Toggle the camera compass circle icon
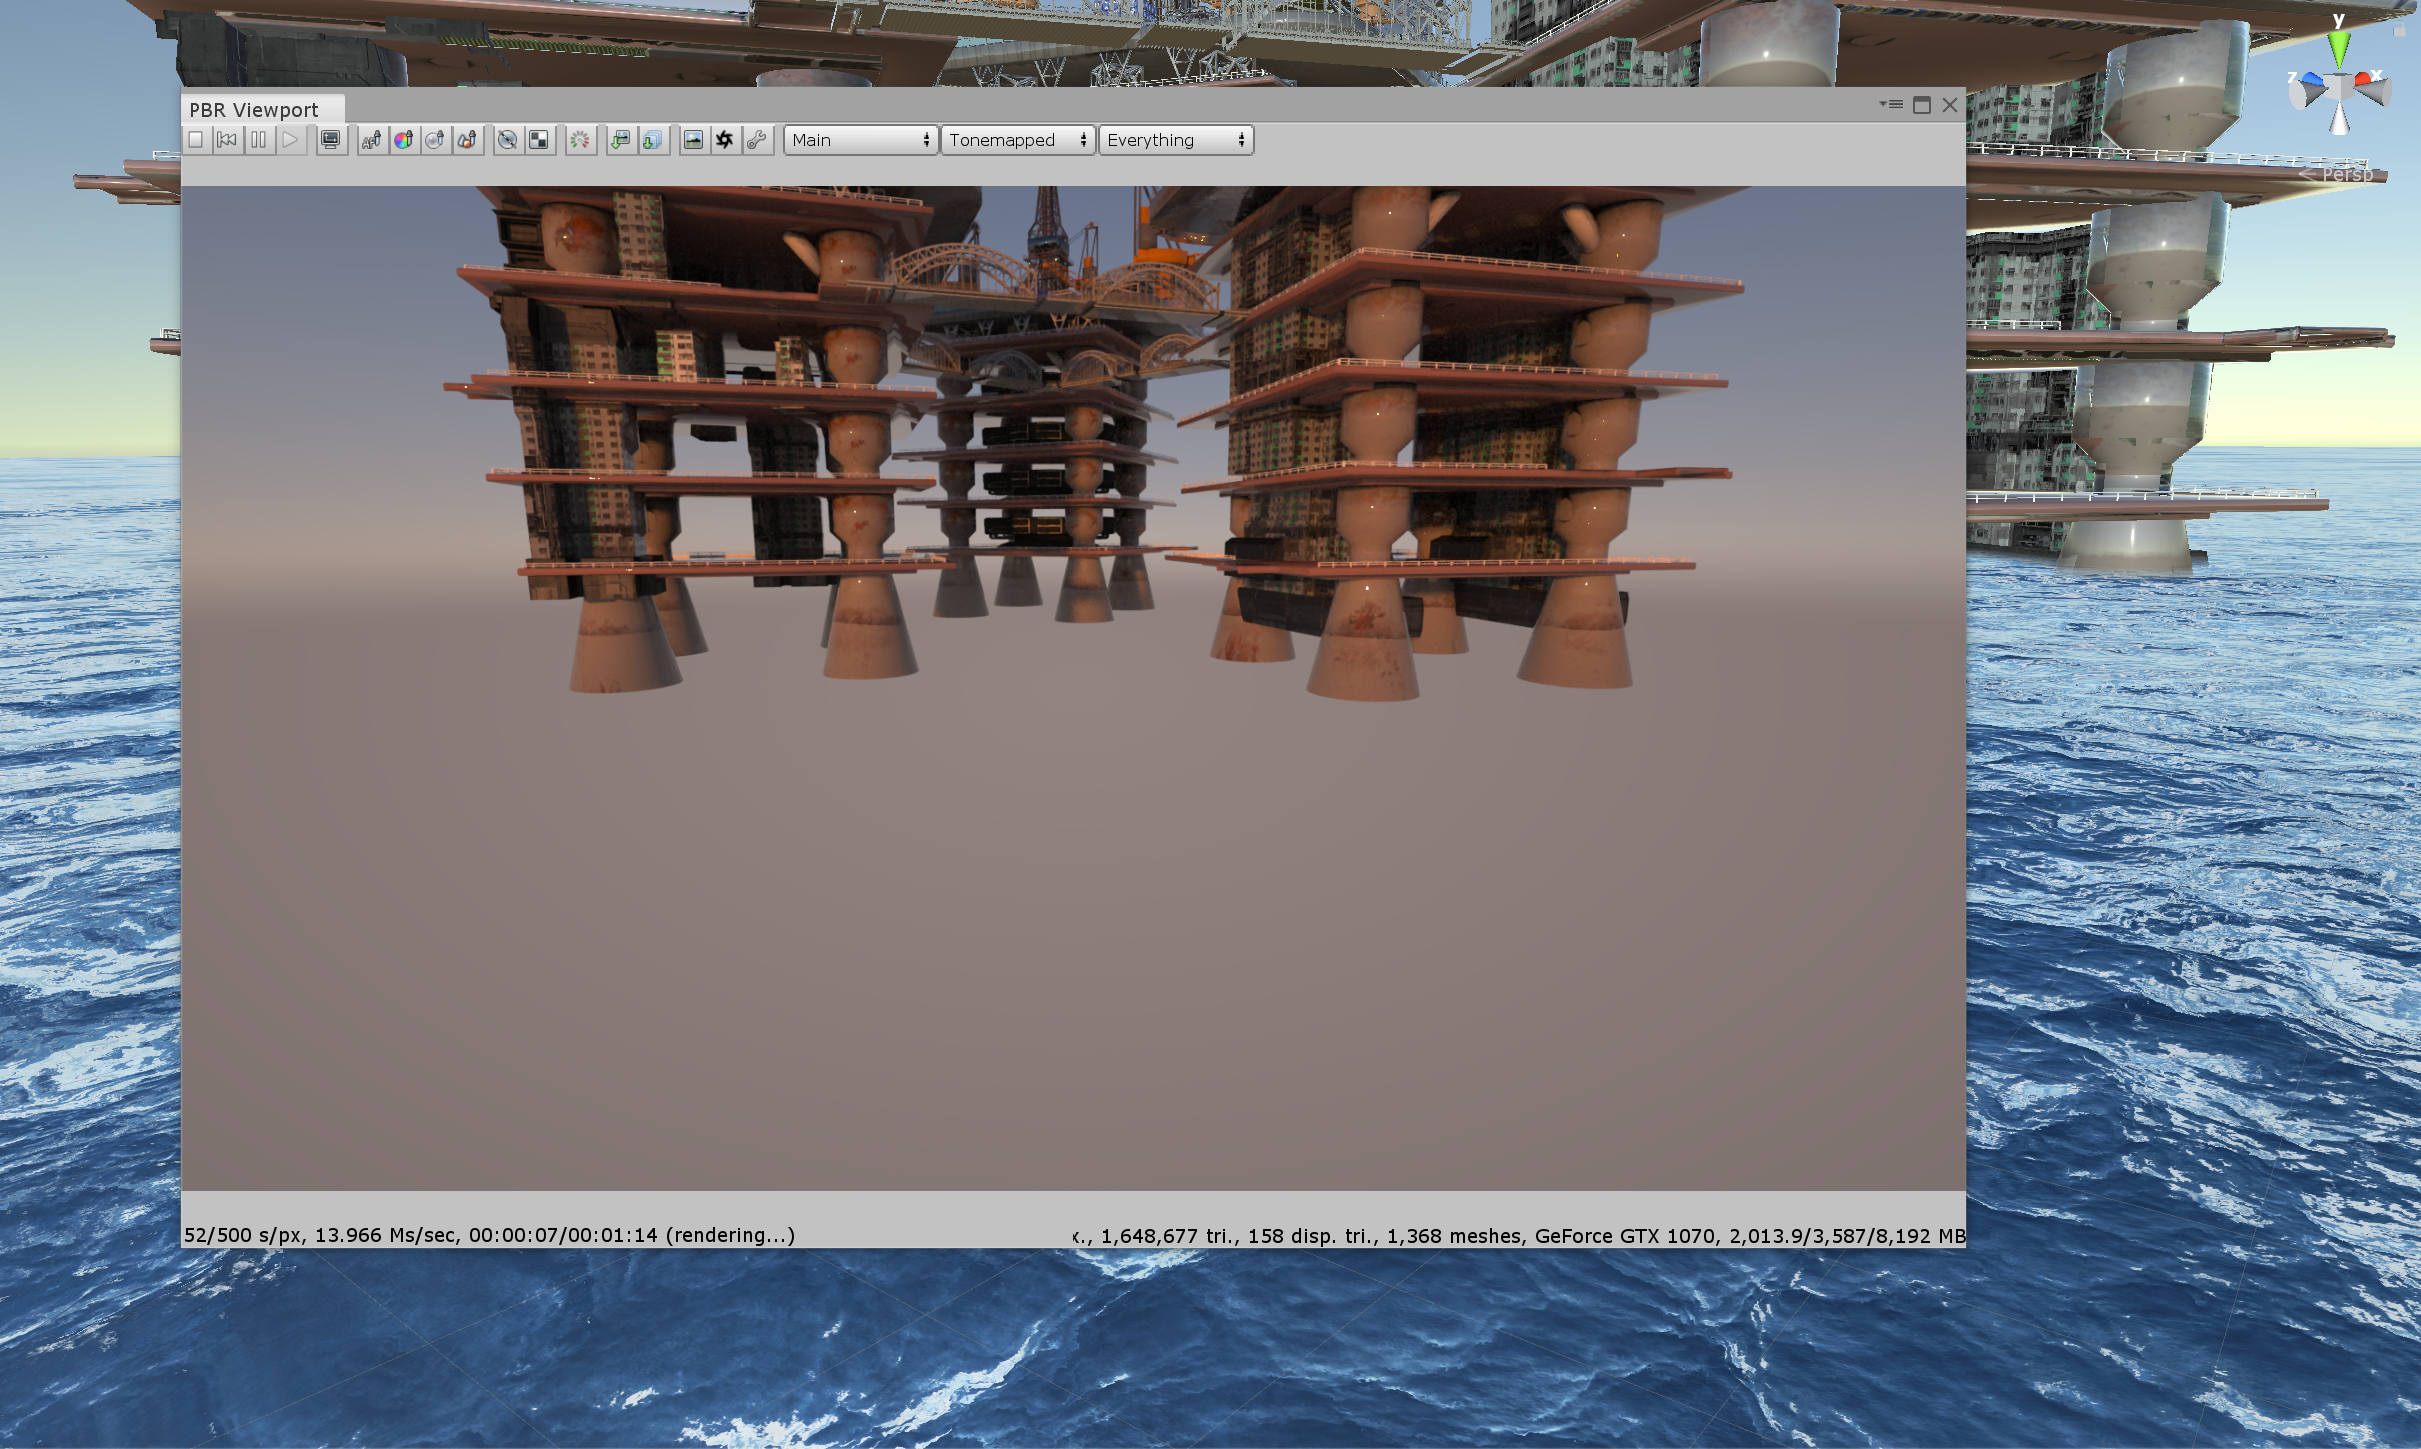The image size is (2421, 1449). (x=507, y=140)
